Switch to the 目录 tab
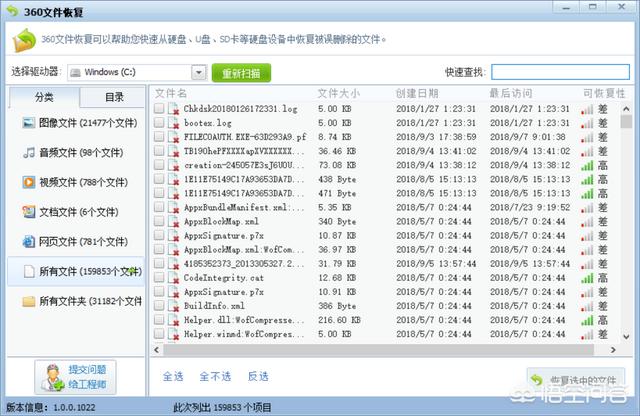Screen dimensions: 640x416 [113, 97]
